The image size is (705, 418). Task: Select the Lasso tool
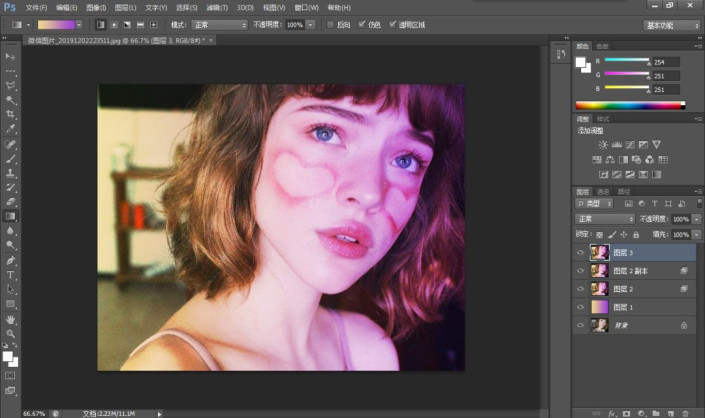(10, 85)
